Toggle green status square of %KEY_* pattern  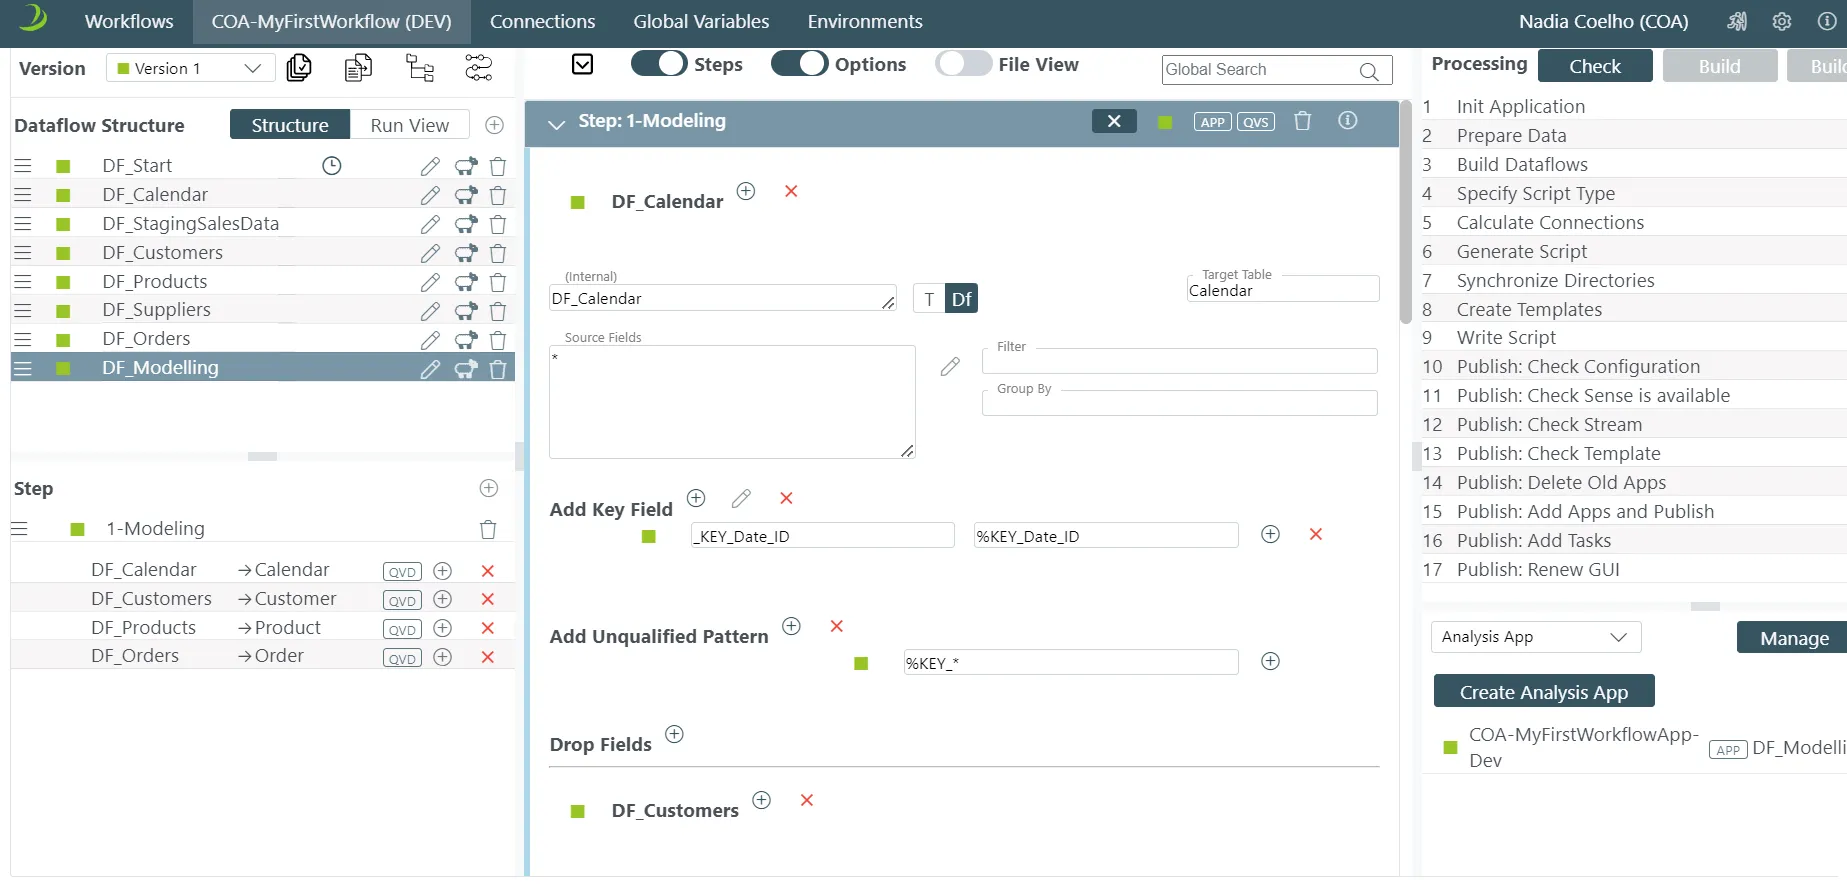point(861,664)
